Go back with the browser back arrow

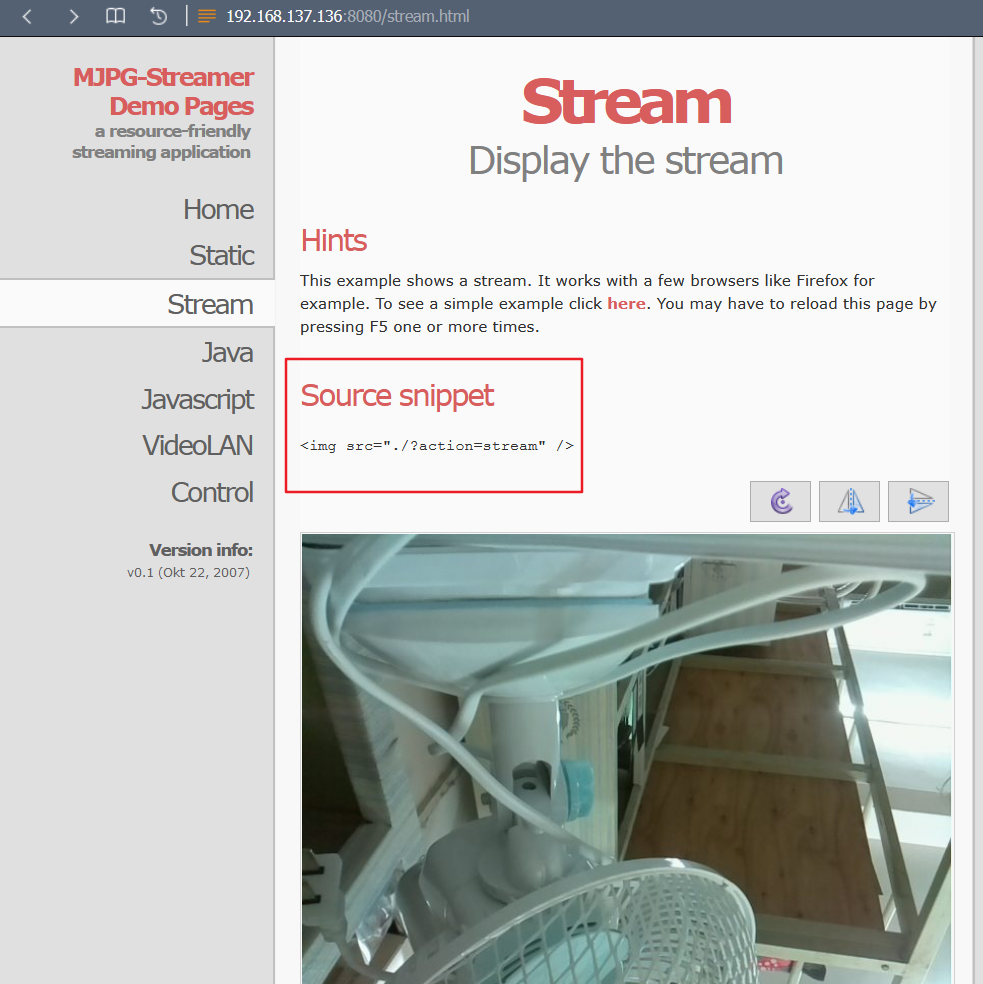(27, 16)
